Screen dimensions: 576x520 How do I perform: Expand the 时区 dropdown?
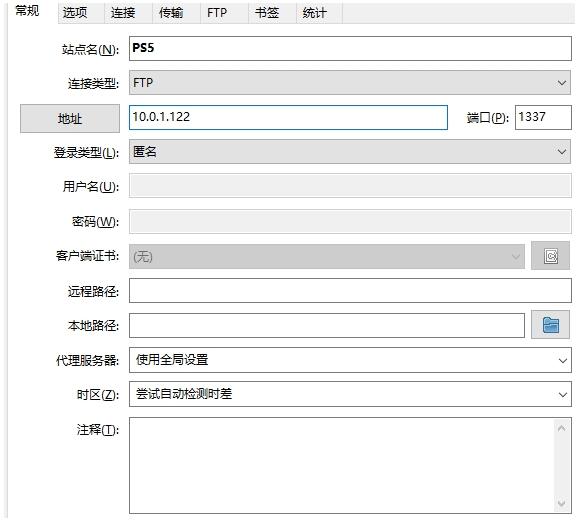(x=350, y=394)
